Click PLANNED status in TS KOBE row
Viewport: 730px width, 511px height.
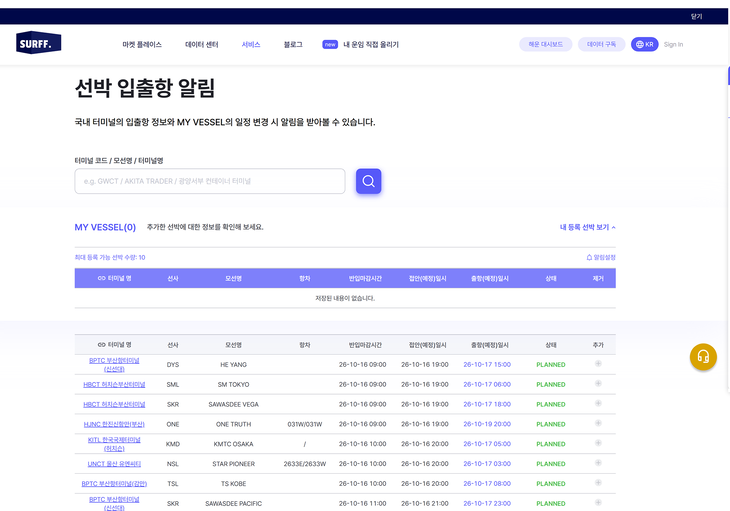[551, 484]
